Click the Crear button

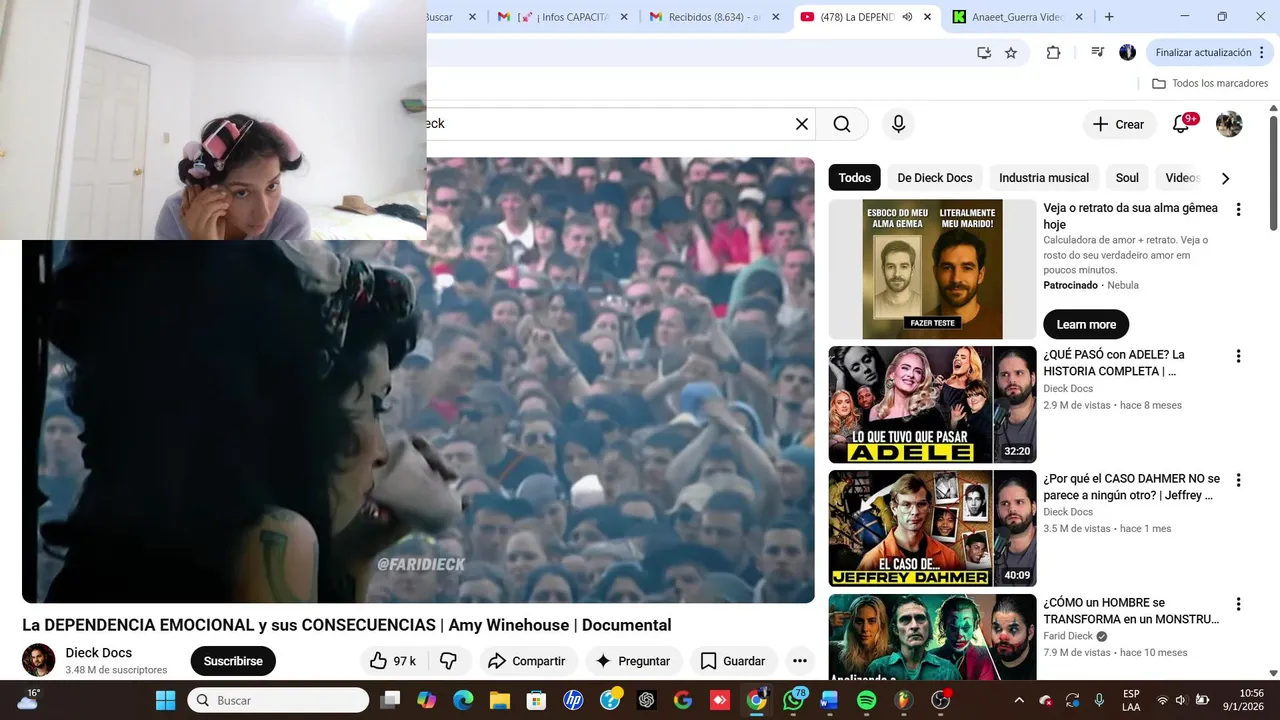[x=1119, y=124]
